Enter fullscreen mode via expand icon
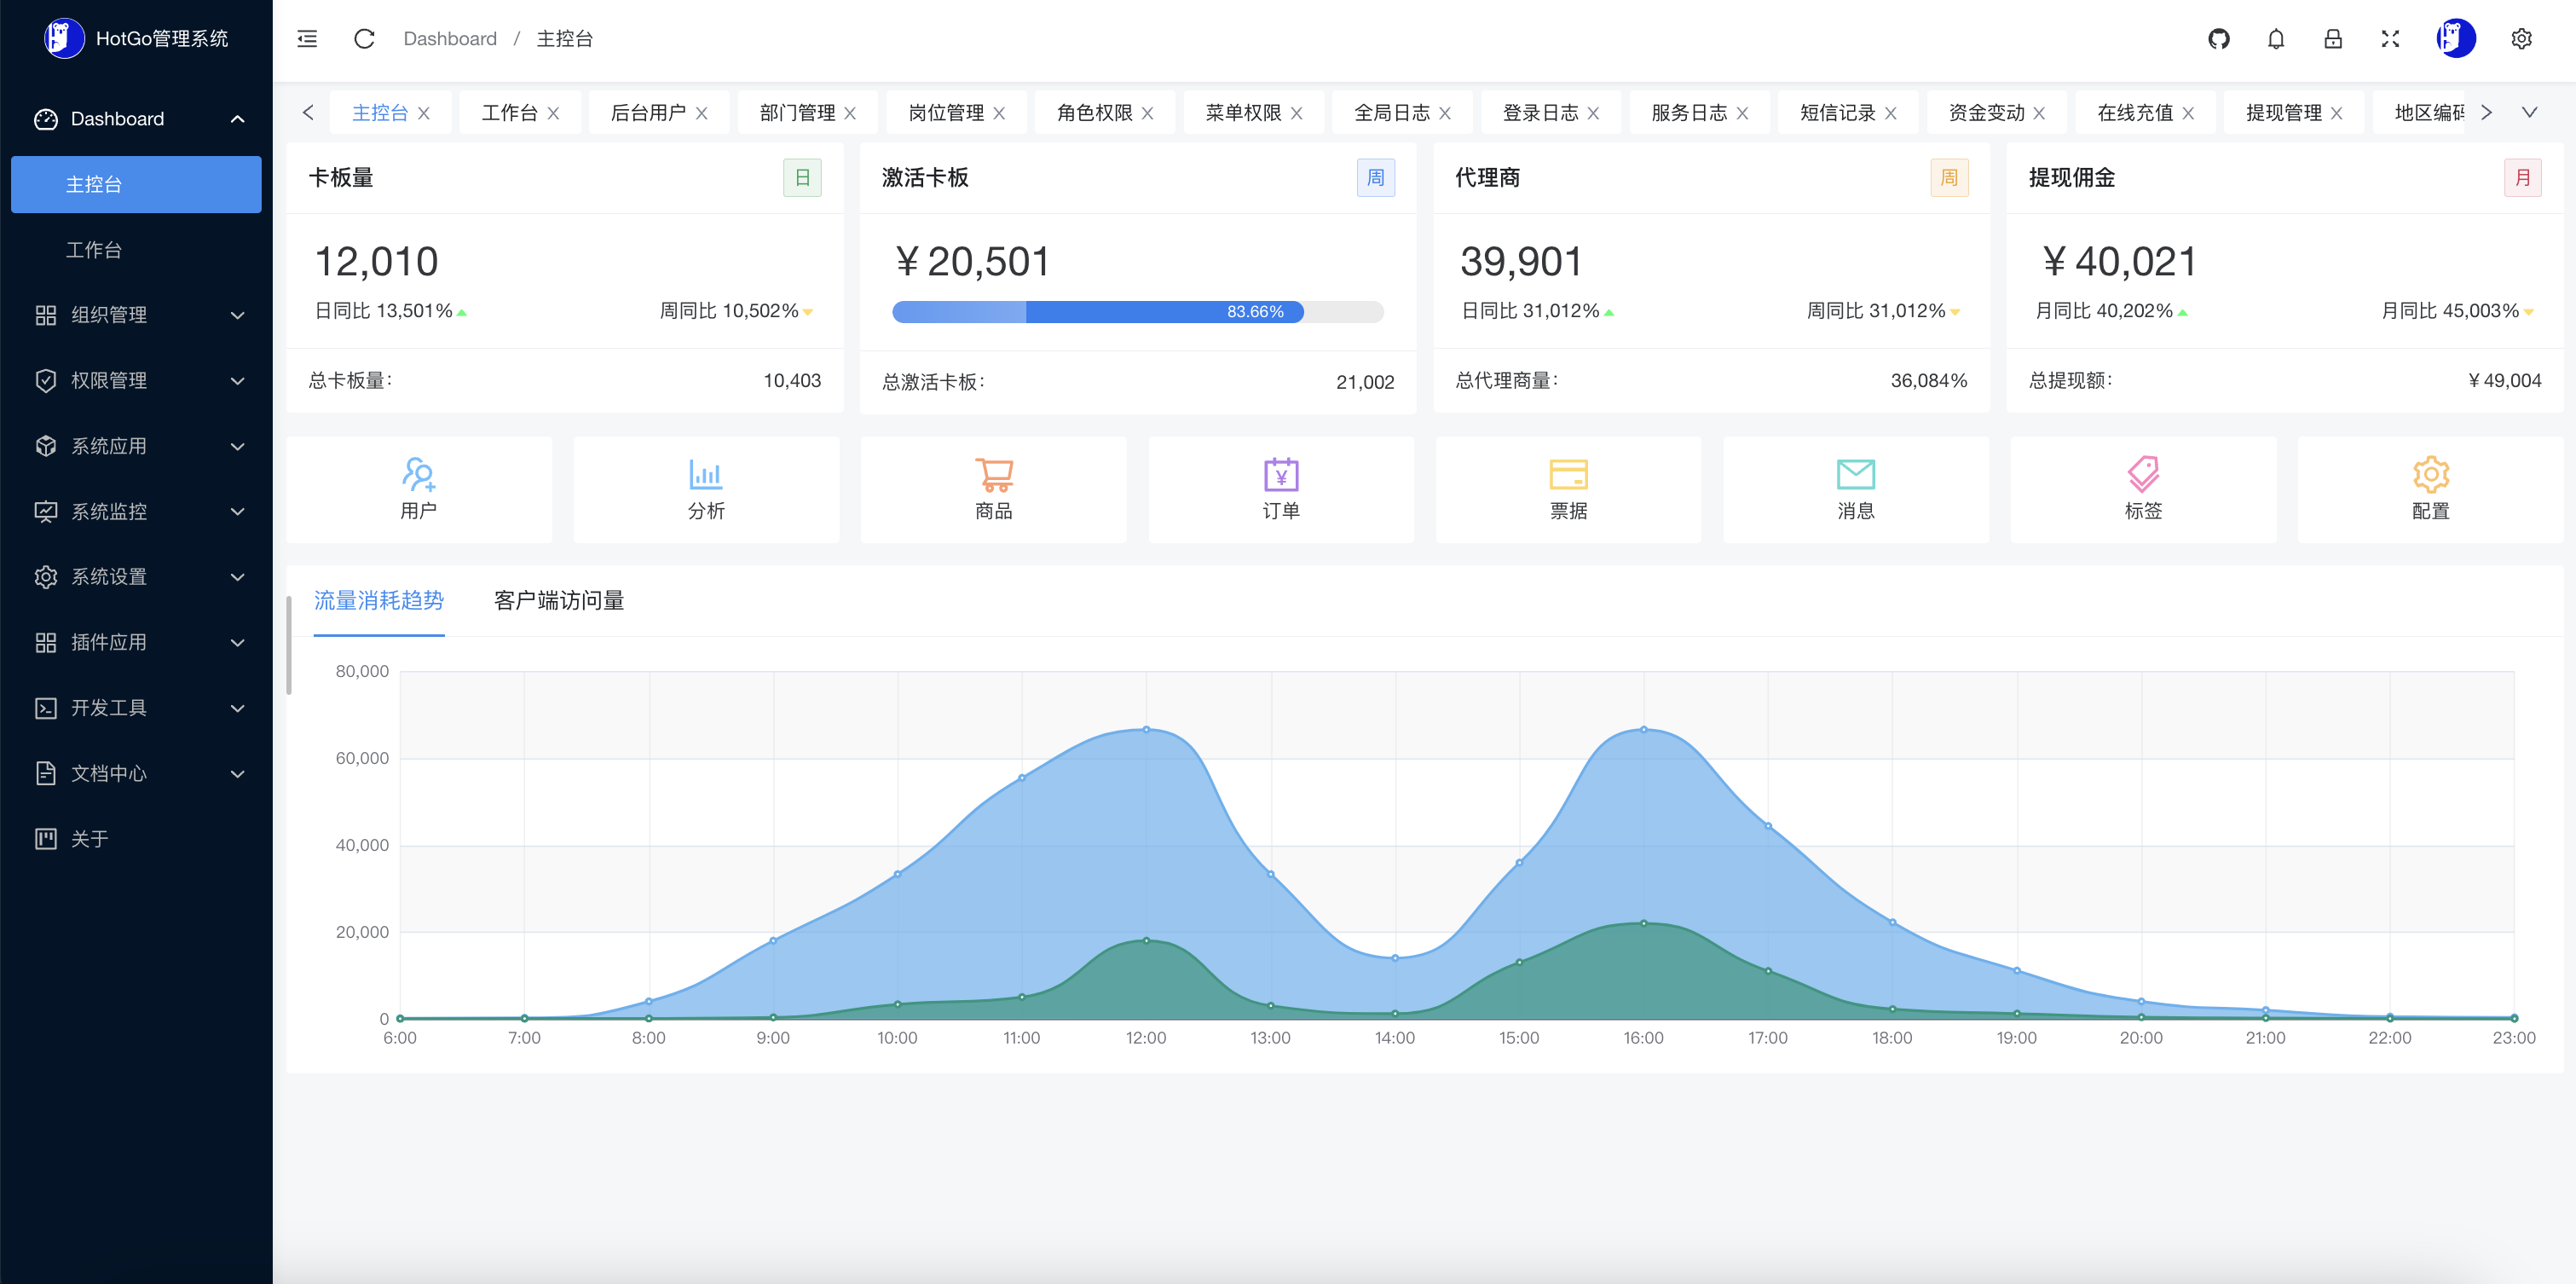 pyautogui.click(x=2390, y=39)
